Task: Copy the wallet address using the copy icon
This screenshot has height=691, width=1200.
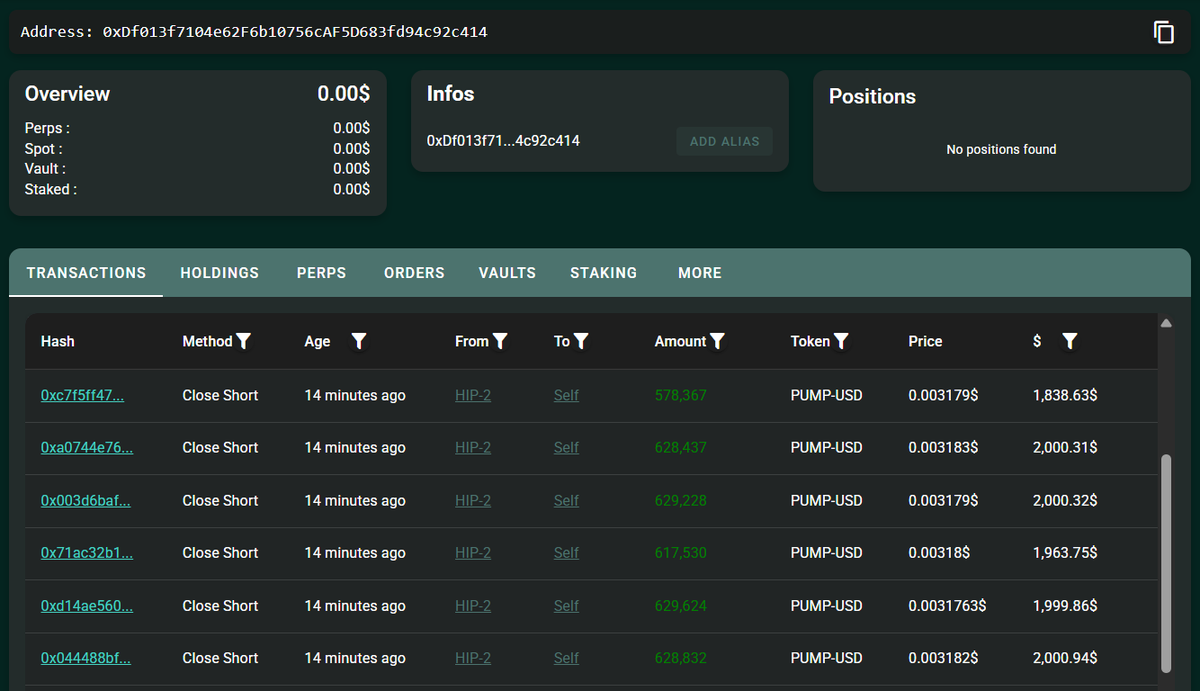Action: coord(1164,32)
